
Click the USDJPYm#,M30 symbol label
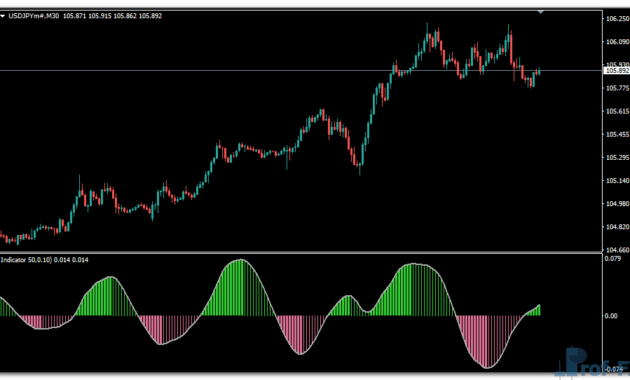click(x=34, y=16)
